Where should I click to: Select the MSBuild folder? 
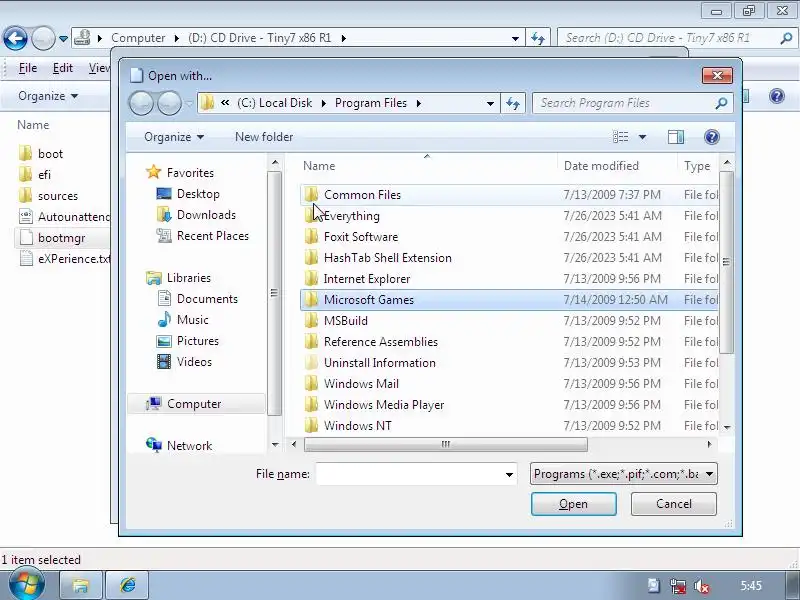point(509,320)
